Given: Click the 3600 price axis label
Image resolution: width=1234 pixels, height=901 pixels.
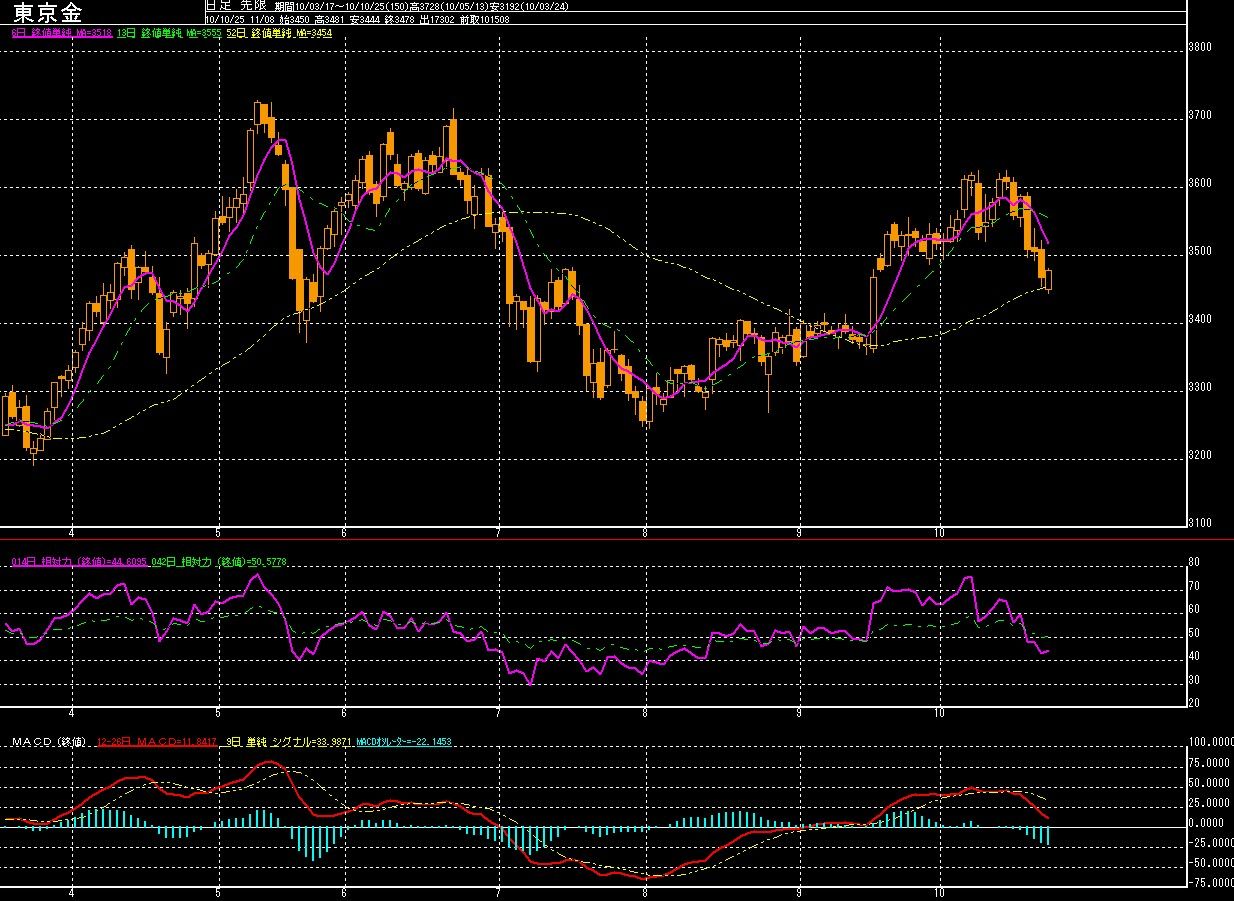Looking at the screenshot, I should (x=1200, y=183).
